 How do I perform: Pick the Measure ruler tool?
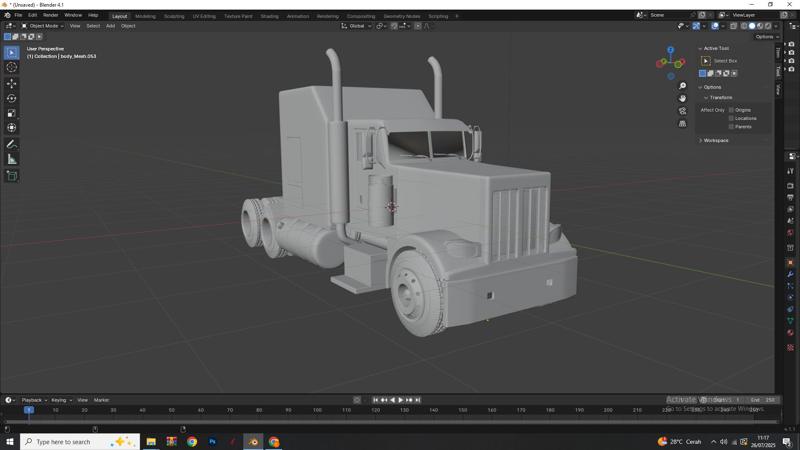click(12, 159)
